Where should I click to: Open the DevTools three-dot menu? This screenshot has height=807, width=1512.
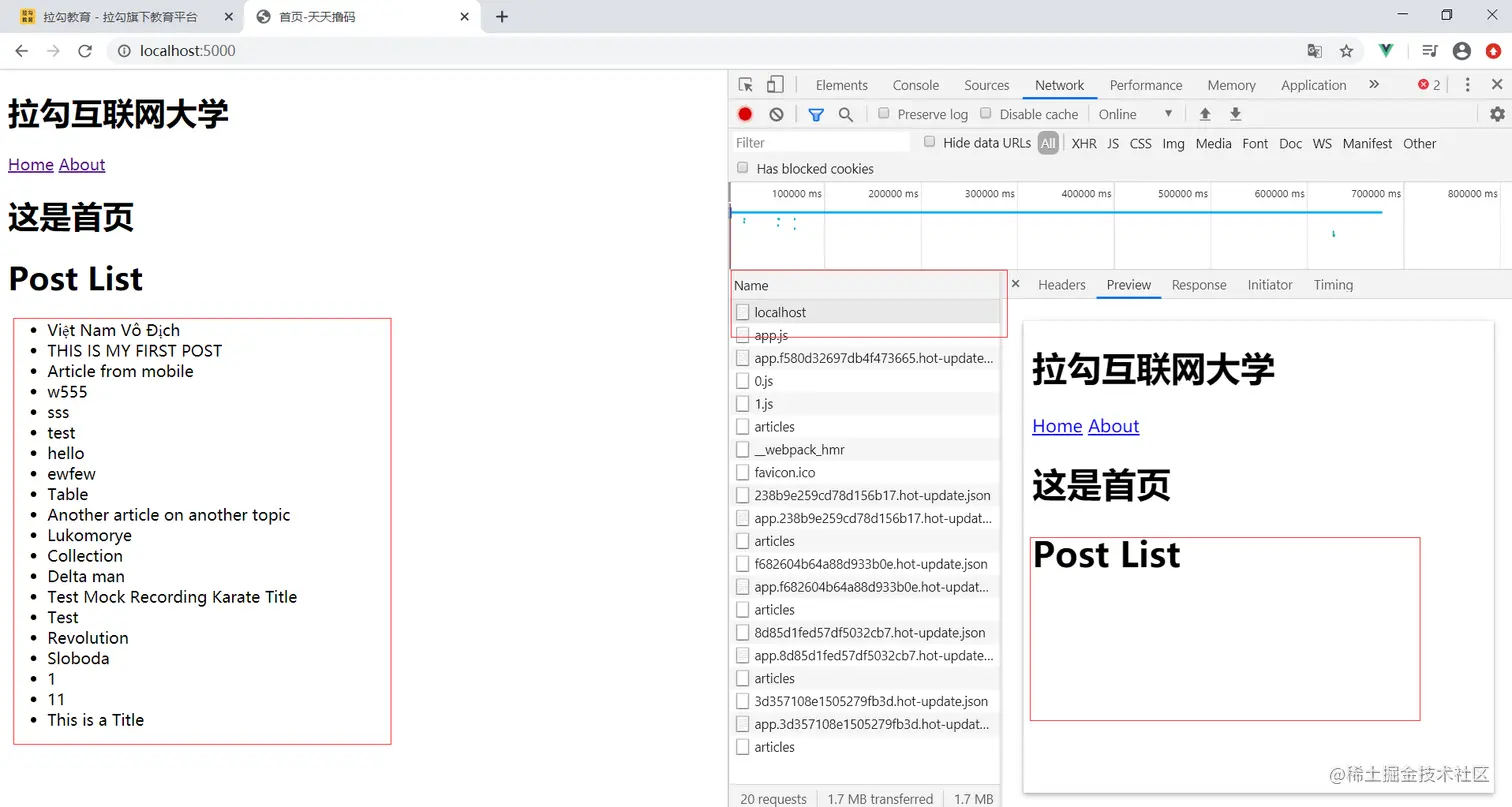point(1467,85)
